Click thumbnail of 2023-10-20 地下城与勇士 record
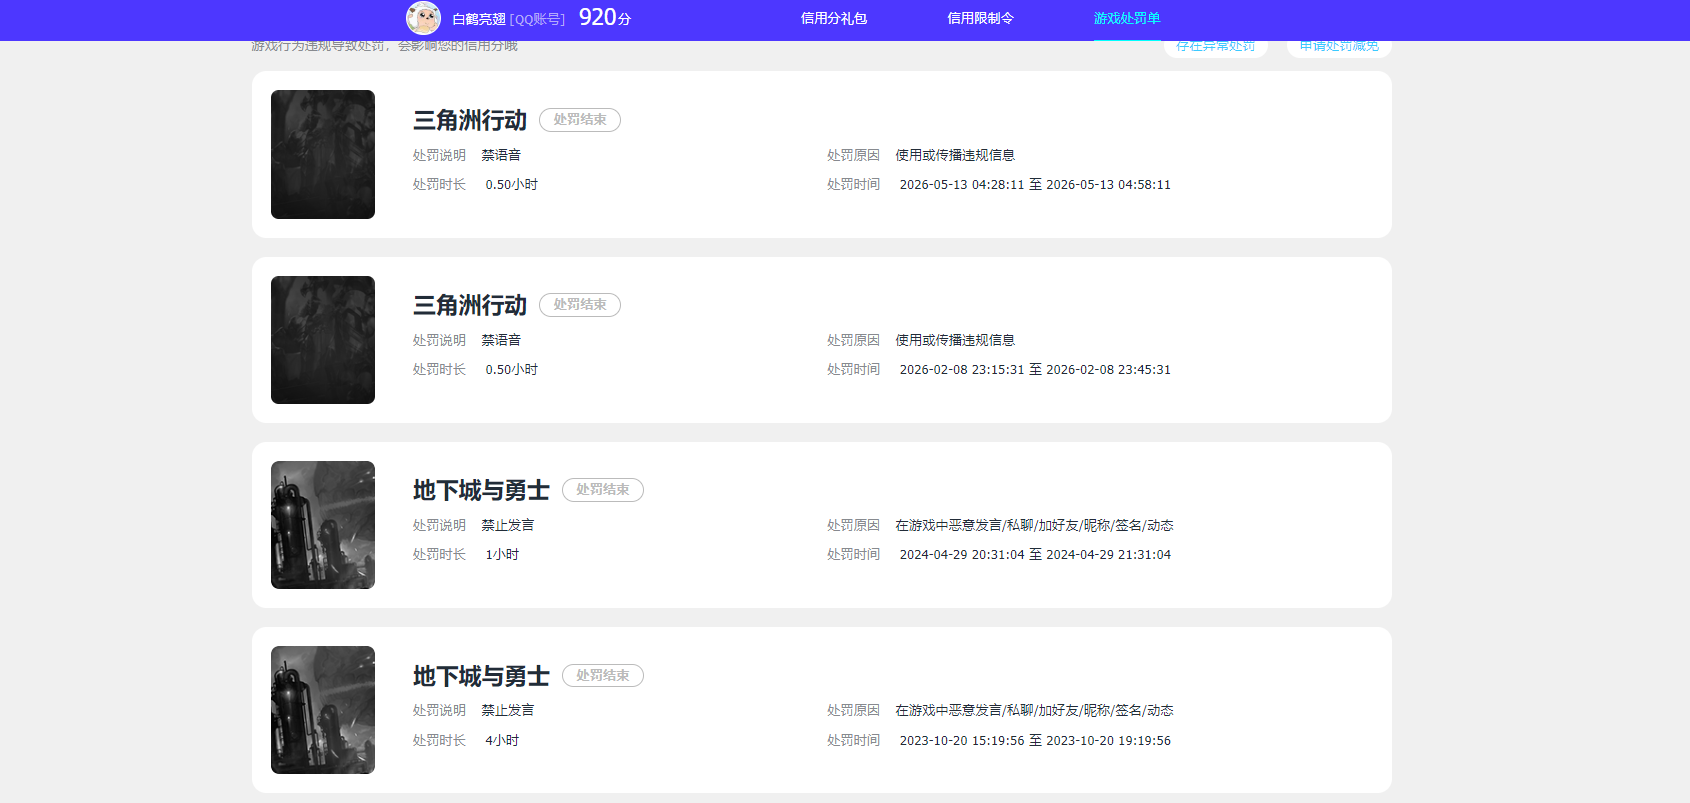 pyautogui.click(x=323, y=710)
